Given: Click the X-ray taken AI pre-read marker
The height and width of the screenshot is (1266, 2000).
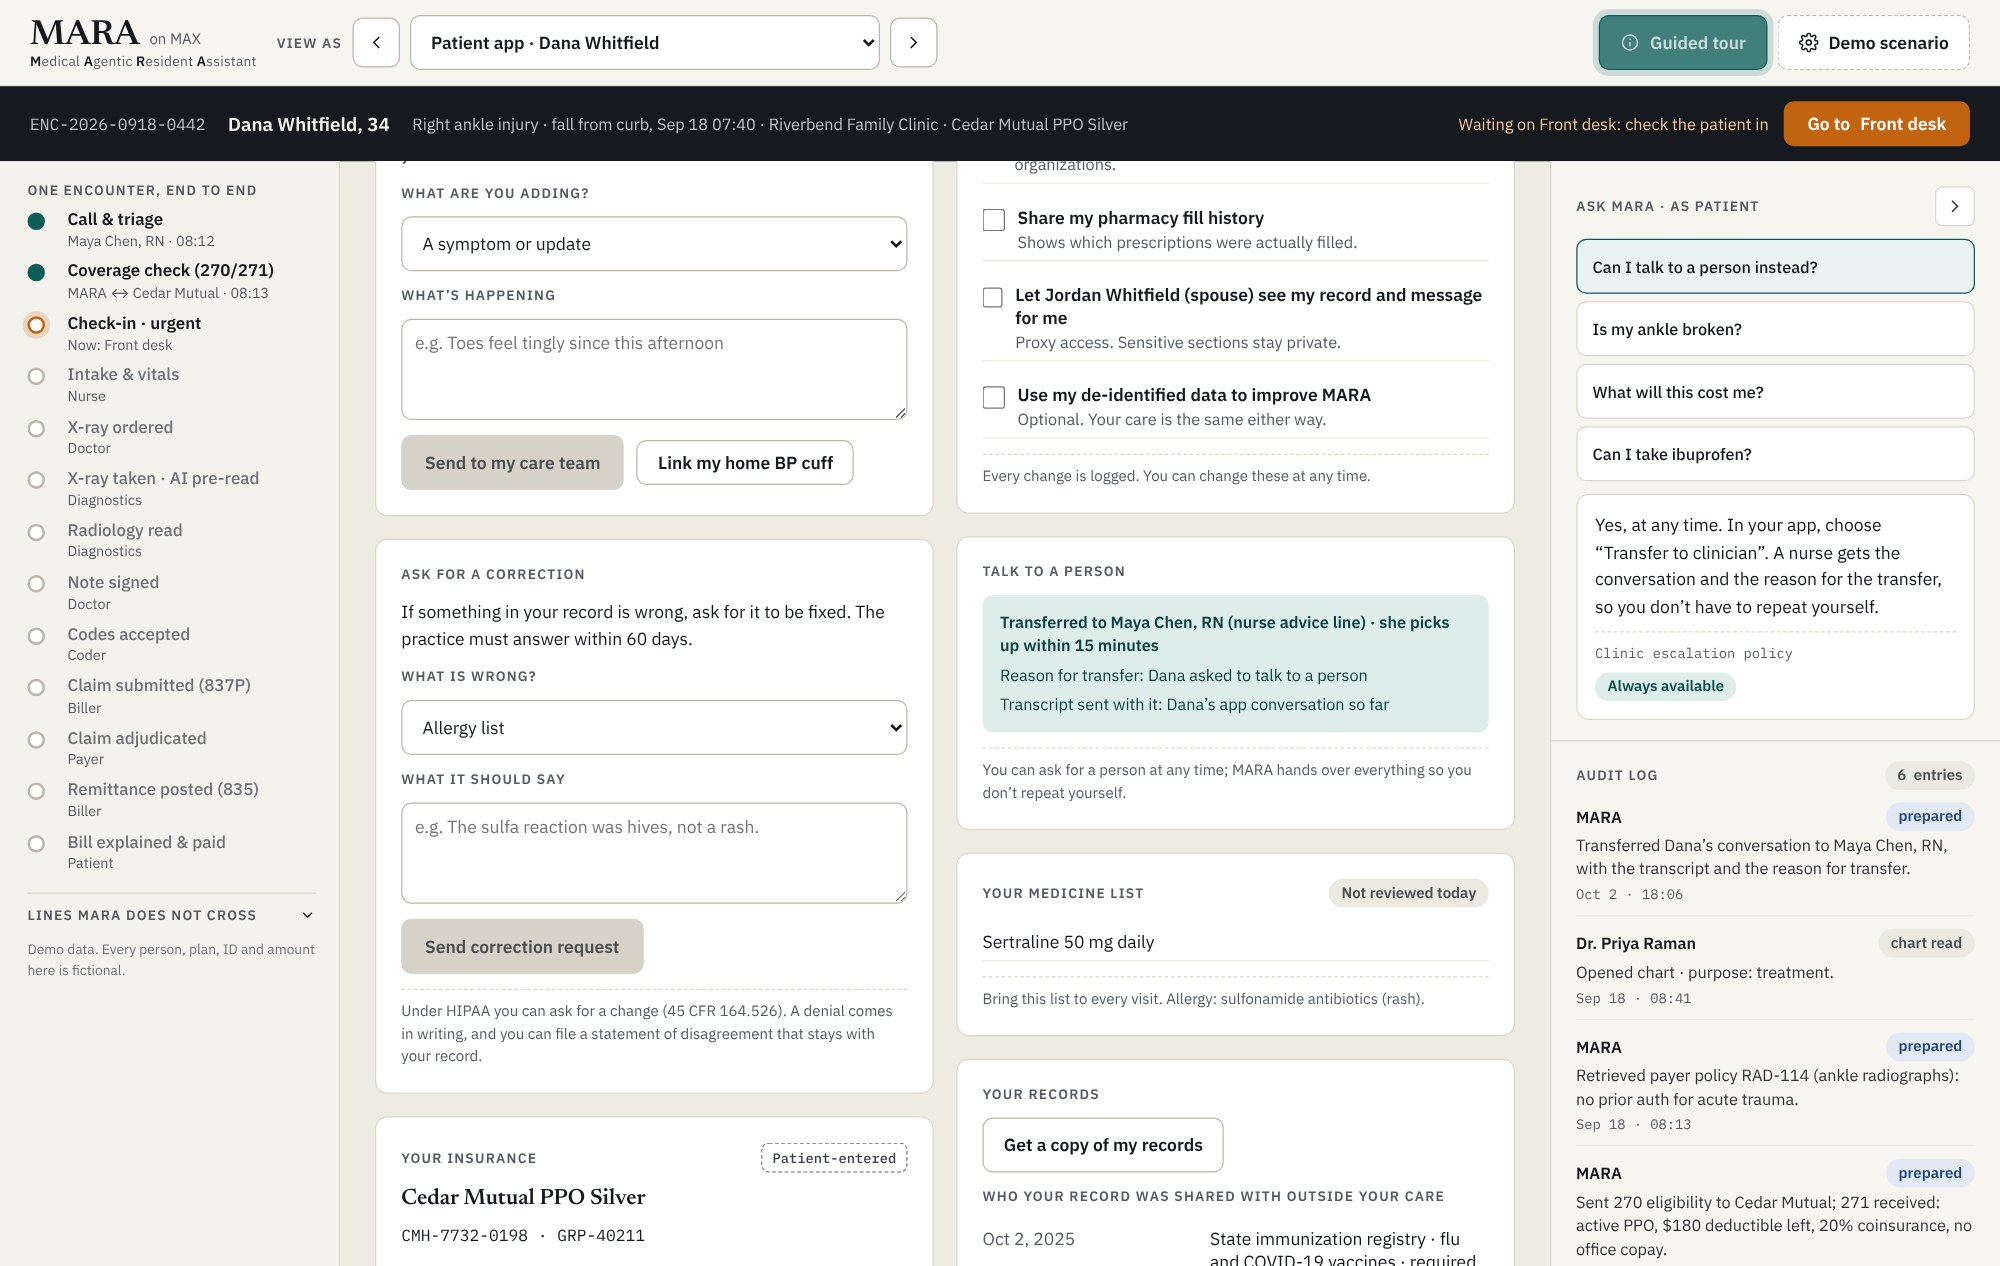Looking at the screenshot, I should (36, 480).
